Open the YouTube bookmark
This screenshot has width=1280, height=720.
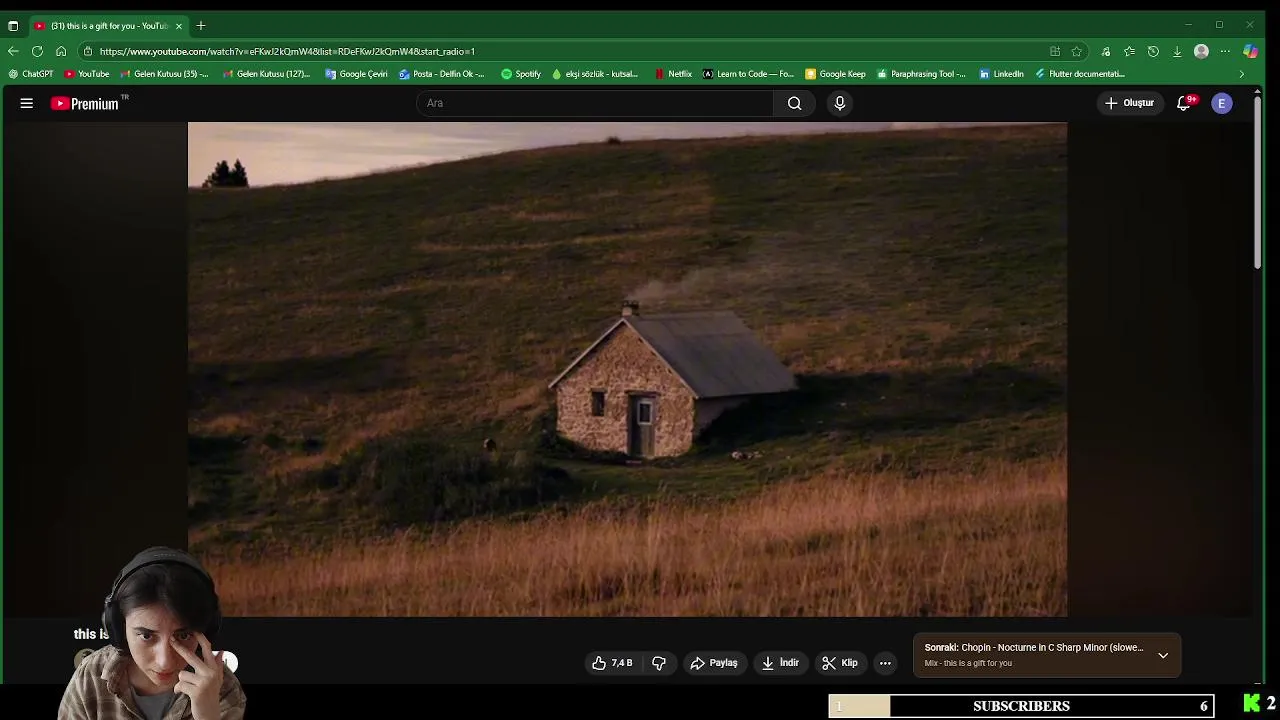click(87, 74)
